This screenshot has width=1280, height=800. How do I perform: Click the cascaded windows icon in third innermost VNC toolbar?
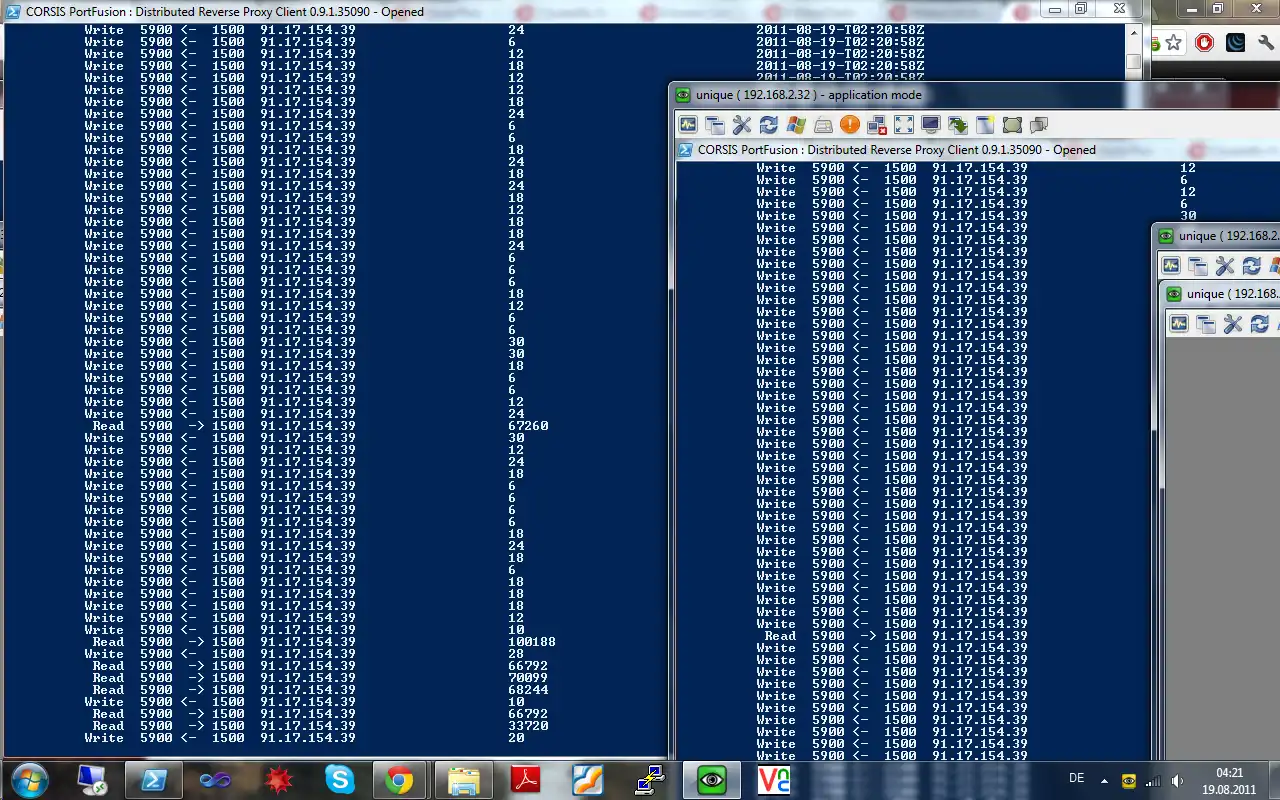point(1206,324)
